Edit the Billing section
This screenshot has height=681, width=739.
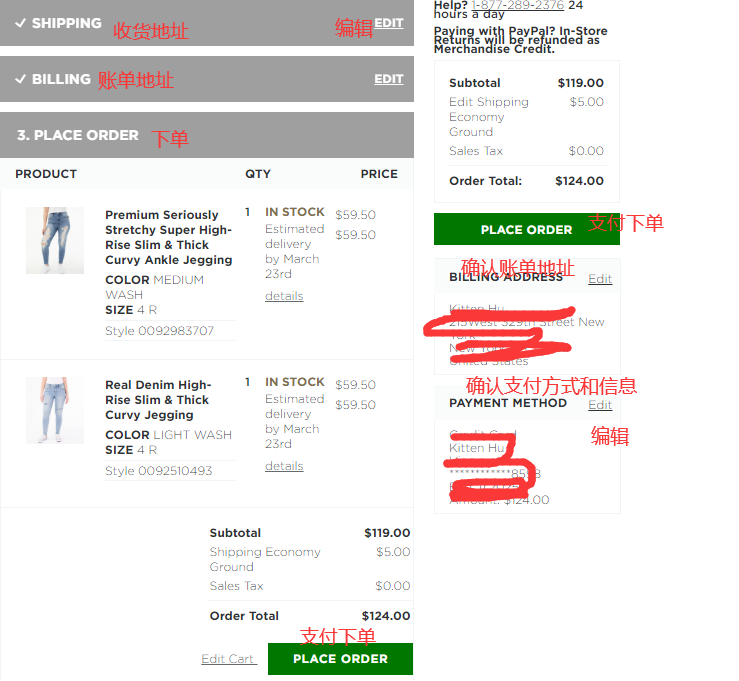click(389, 79)
